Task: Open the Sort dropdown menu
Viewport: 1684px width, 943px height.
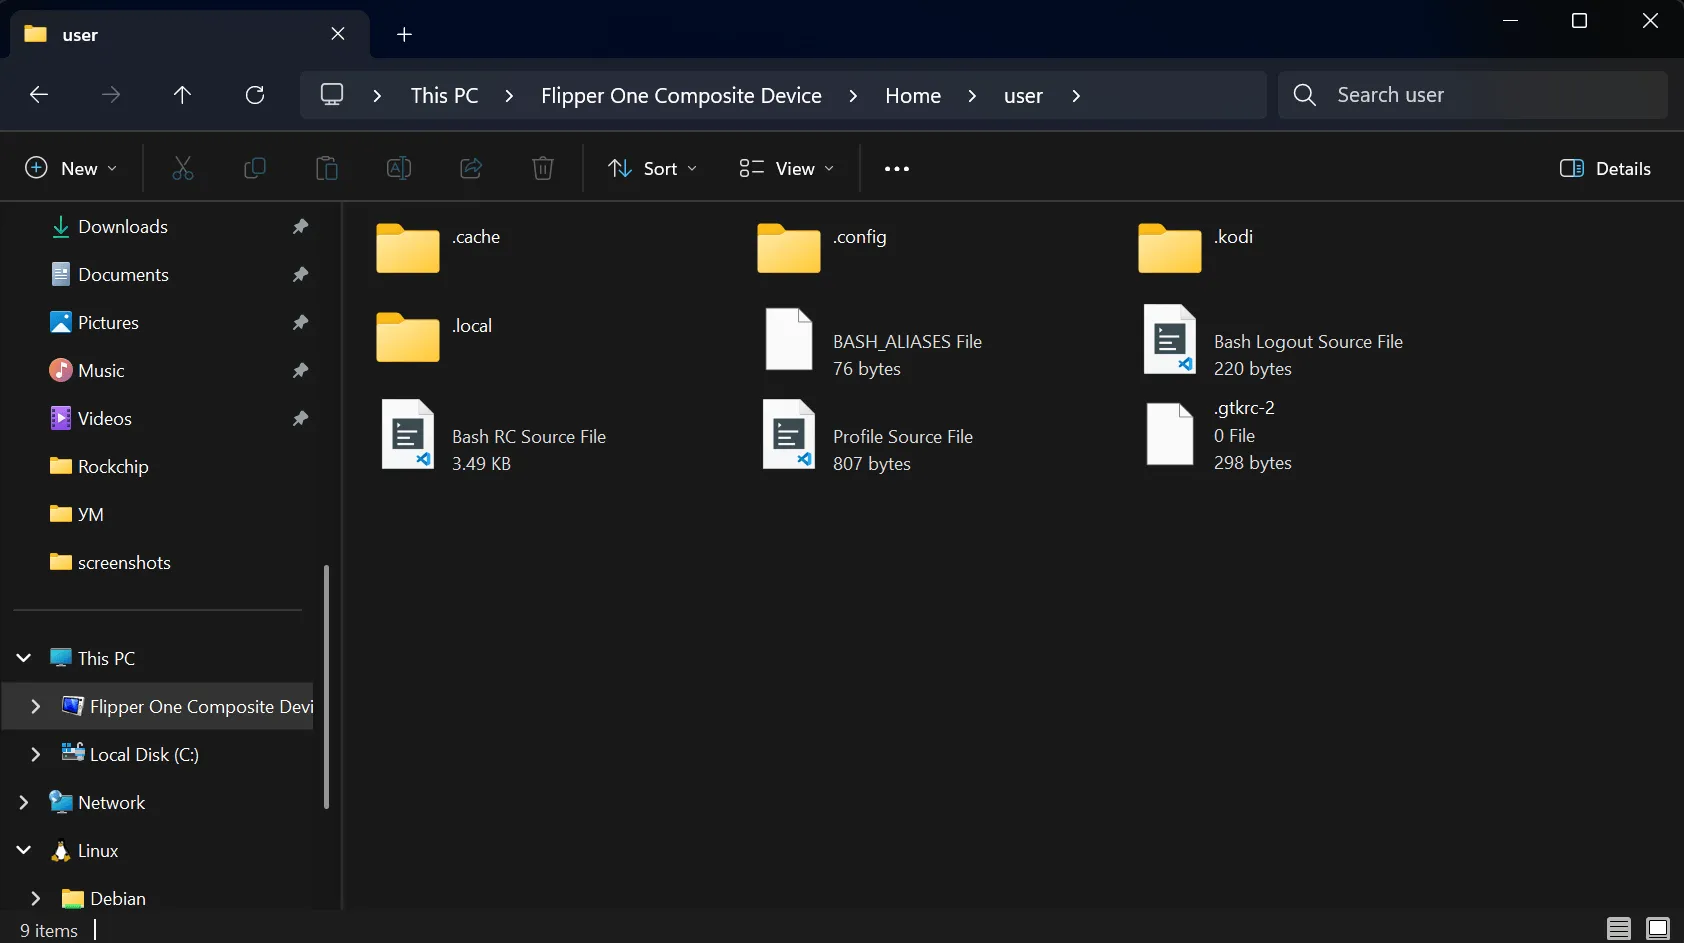Action: tap(652, 168)
